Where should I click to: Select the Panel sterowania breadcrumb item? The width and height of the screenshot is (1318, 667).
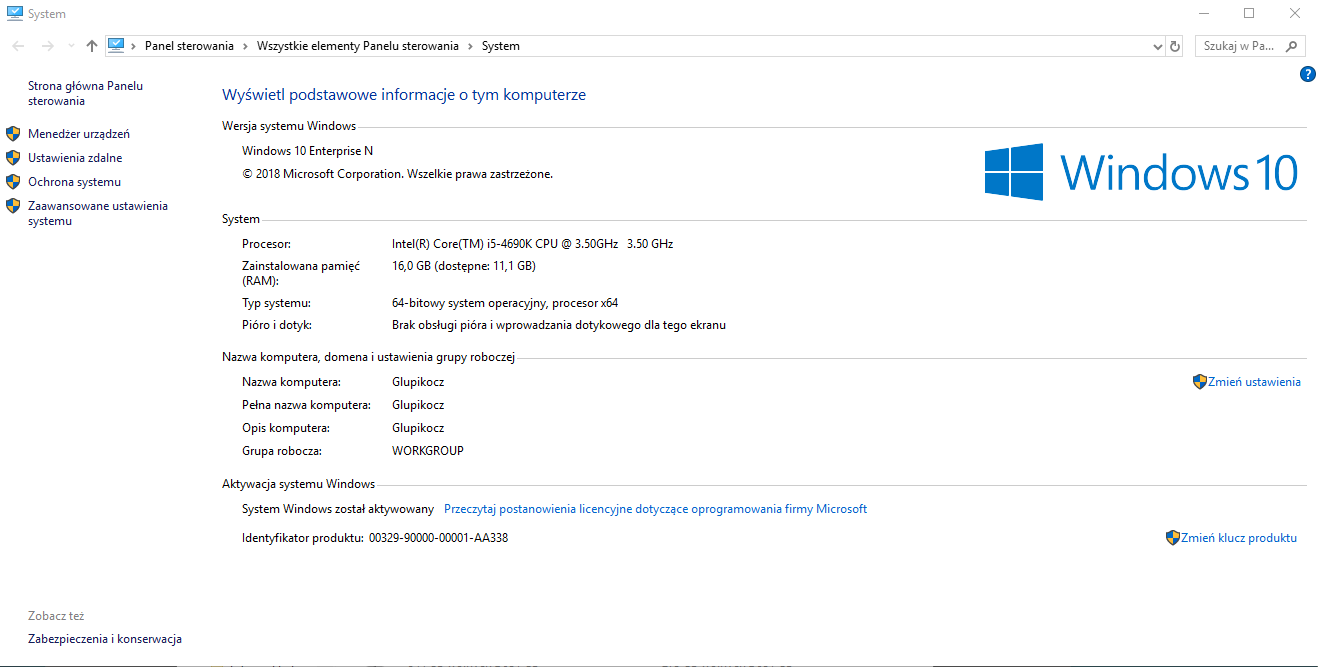tap(189, 46)
